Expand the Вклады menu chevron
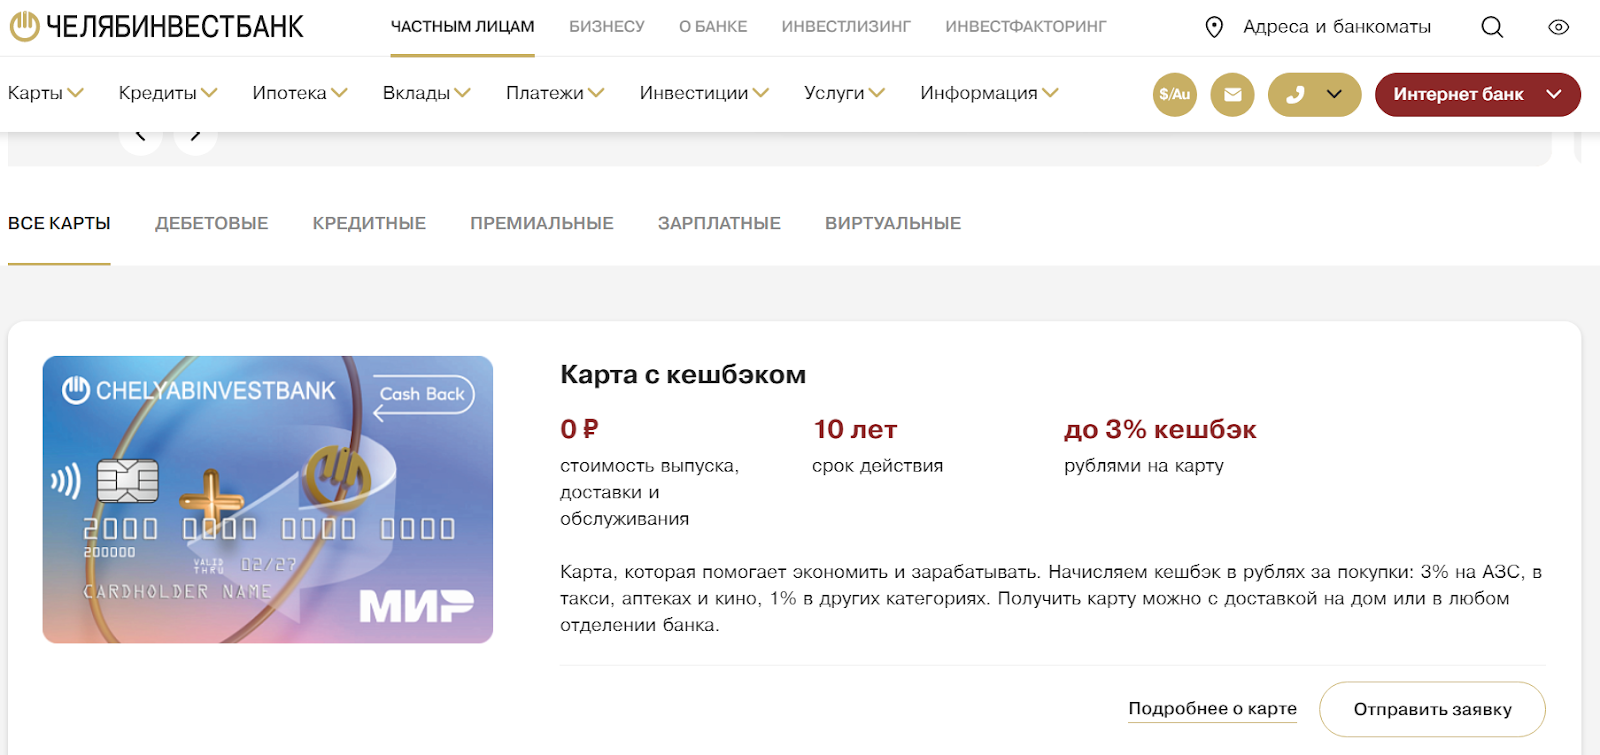The width and height of the screenshot is (1600, 755). pos(462,93)
